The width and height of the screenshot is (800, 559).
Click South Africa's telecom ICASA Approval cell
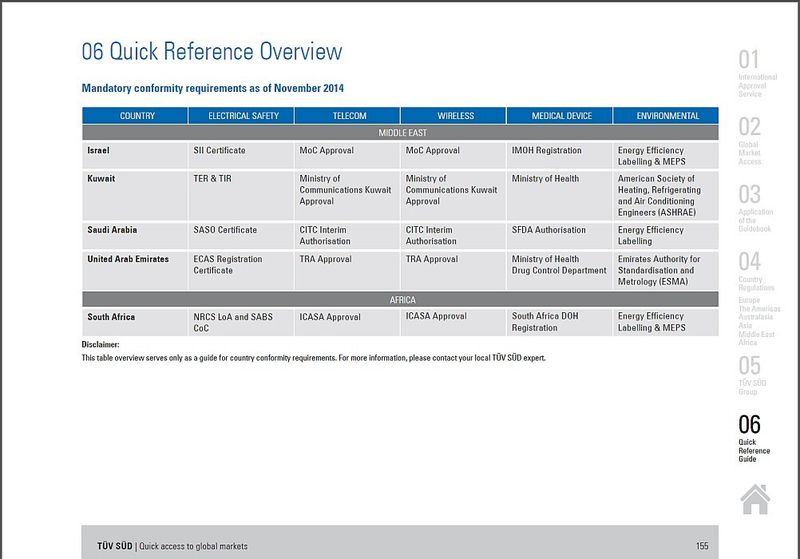pos(347,322)
